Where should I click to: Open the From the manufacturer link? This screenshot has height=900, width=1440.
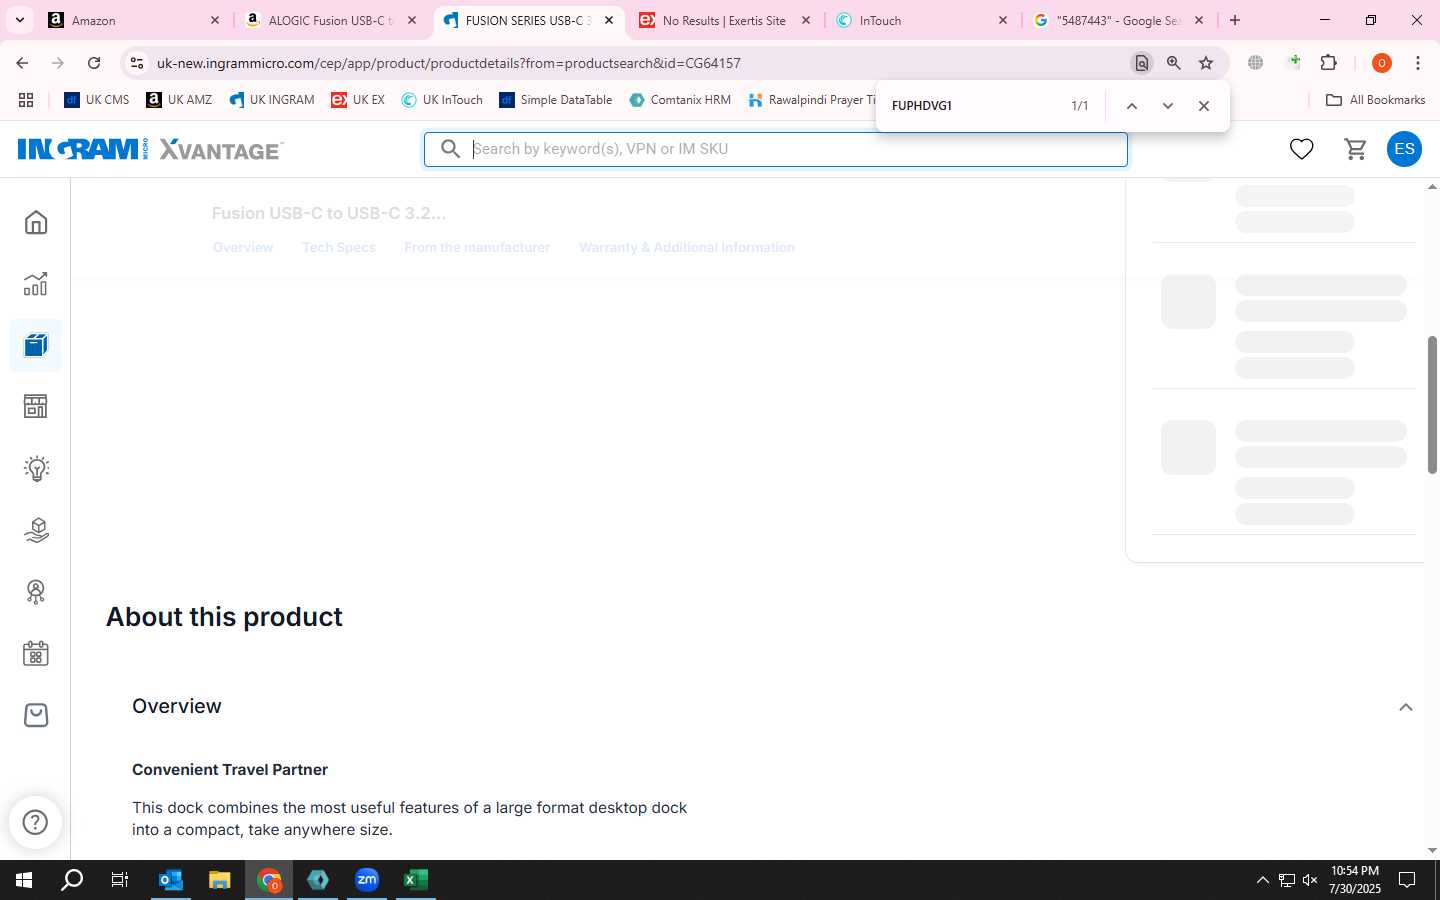tap(477, 247)
